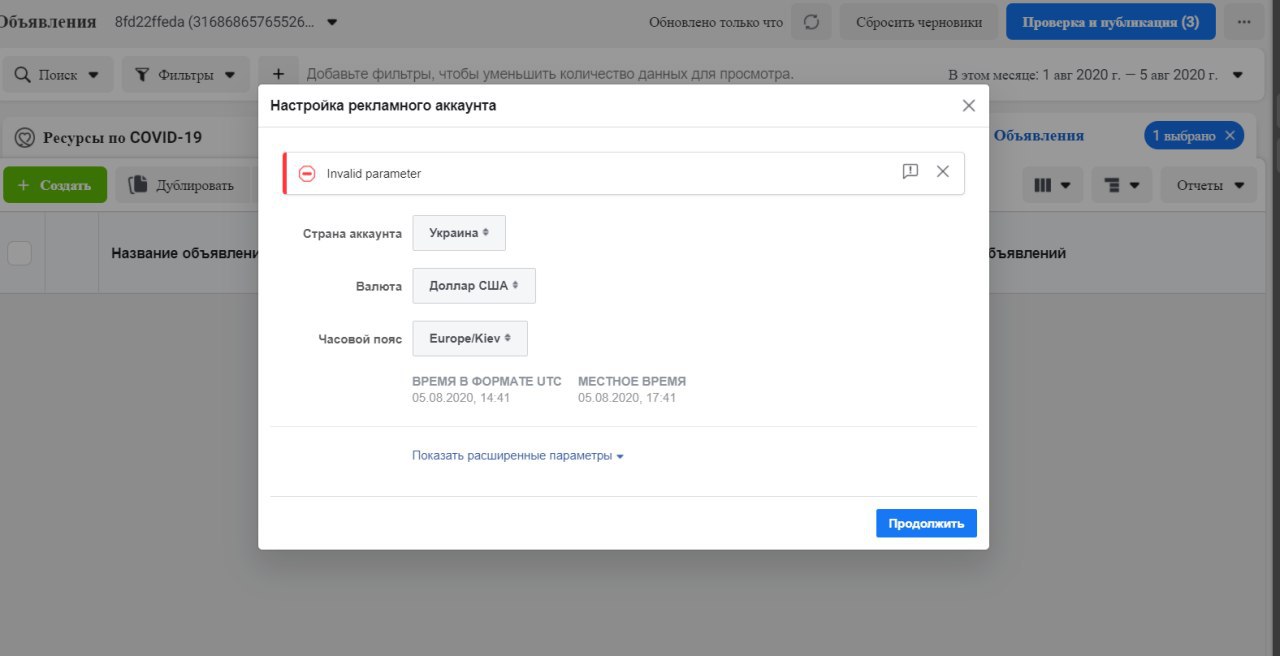Click the Название объявления column header
Viewport: 1280px width, 656px height.
click(x=185, y=254)
